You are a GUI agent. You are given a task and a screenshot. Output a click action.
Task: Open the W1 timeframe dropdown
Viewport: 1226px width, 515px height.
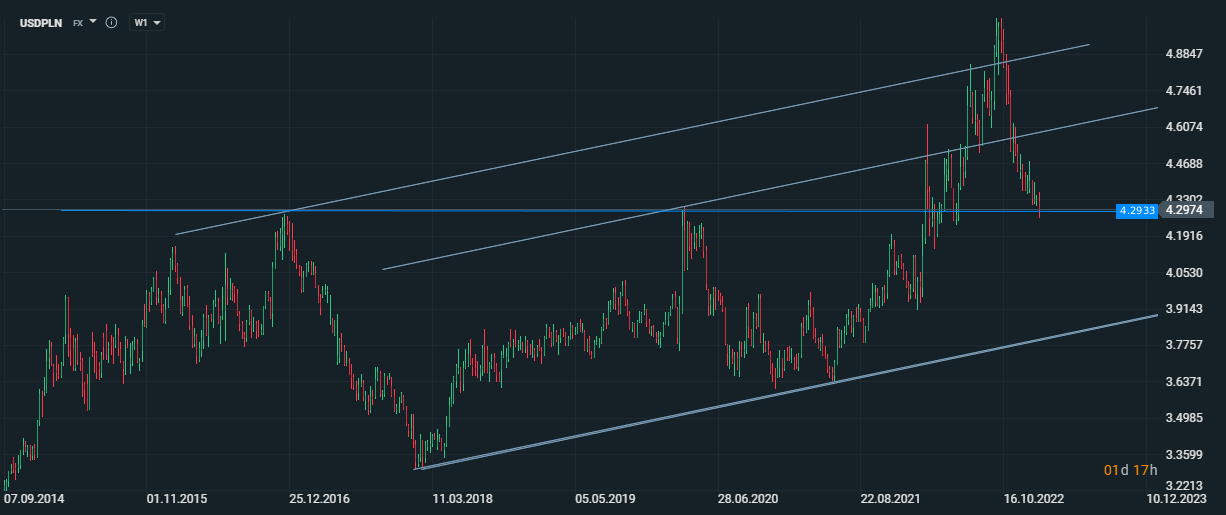146,22
